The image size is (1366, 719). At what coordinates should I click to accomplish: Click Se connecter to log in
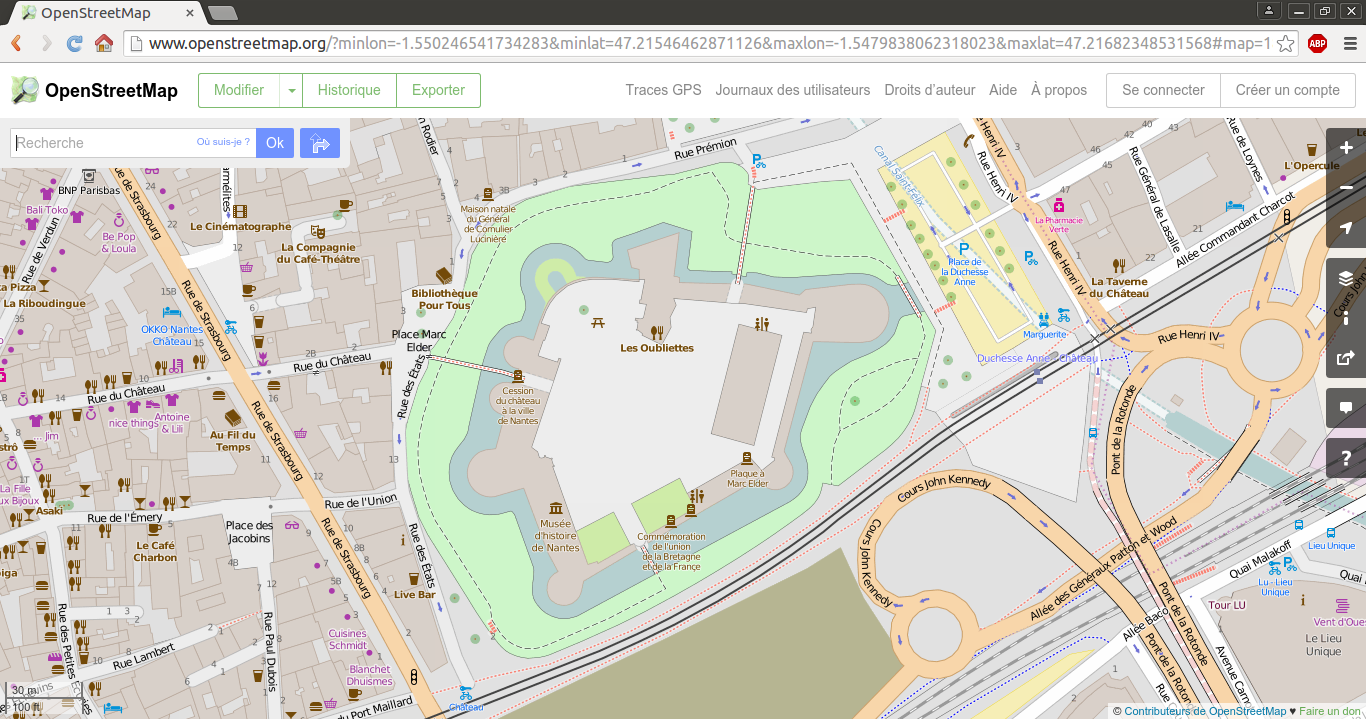click(x=1163, y=90)
